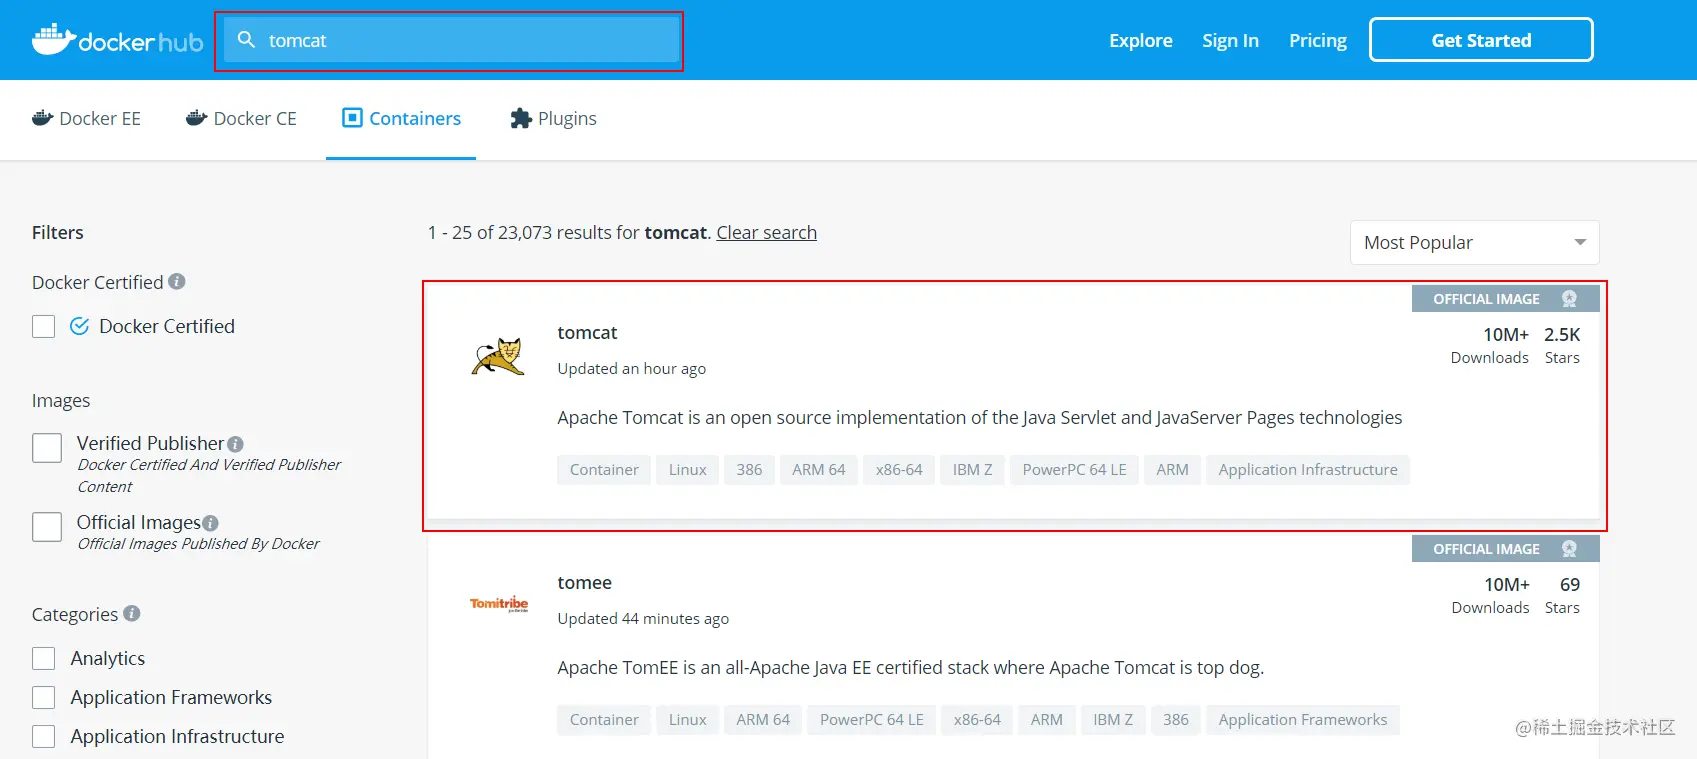The height and width of the screenshot is (759, 1697).
Task: Click the ARM tag on tomee
Action: tap(1047, 720)
